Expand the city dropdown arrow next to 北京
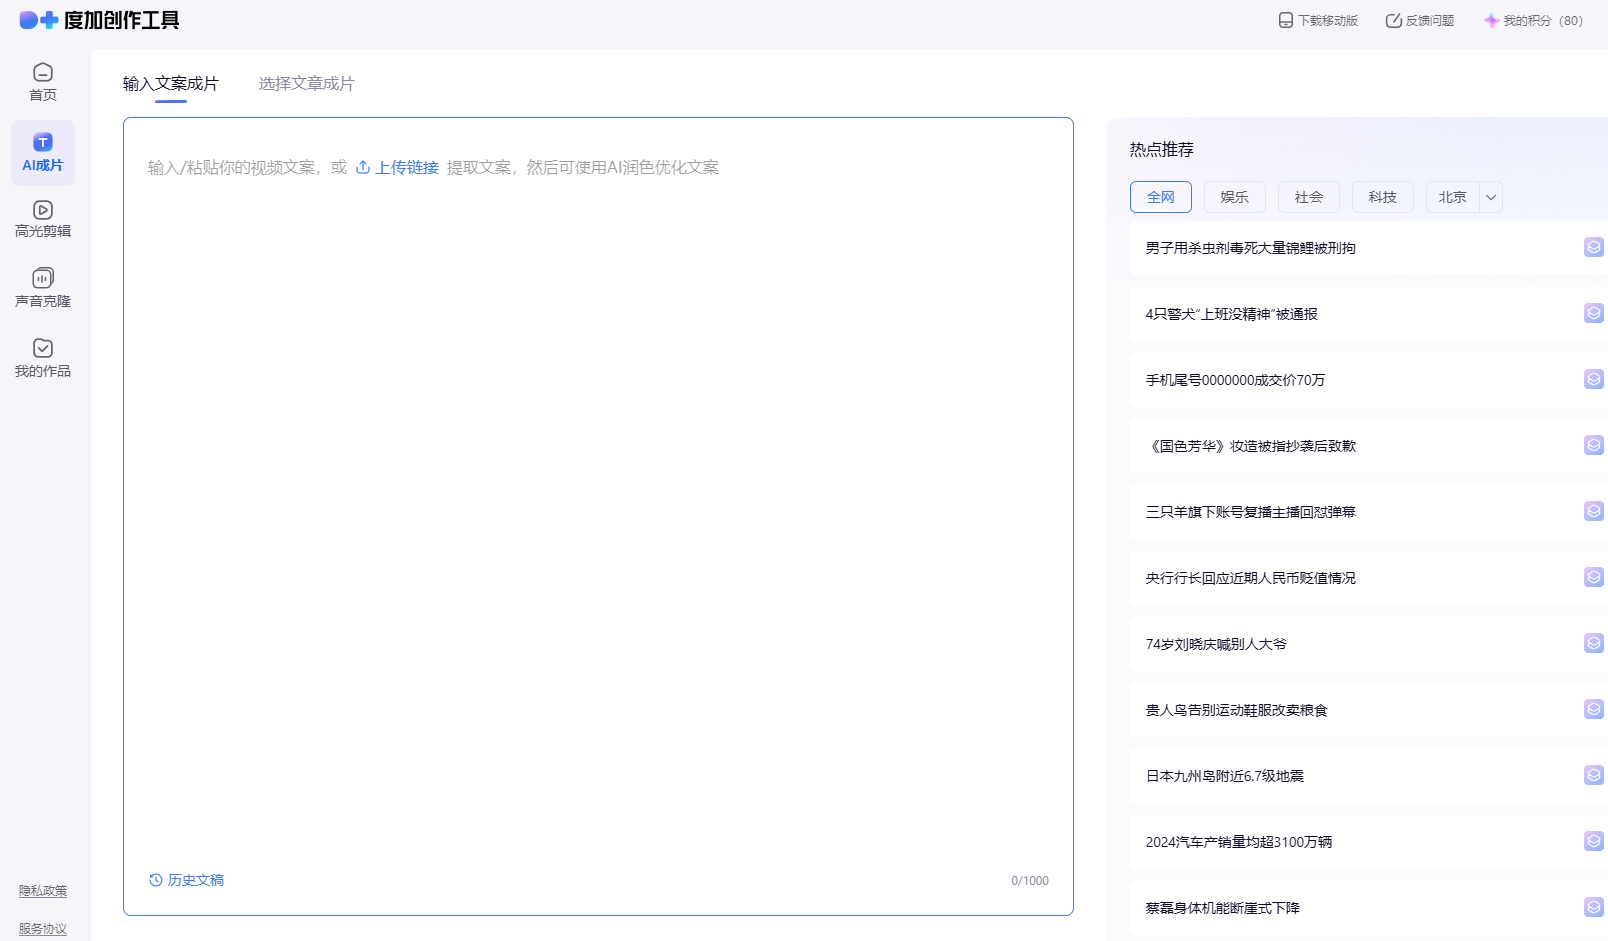The width and height of the screenshot is (1608, 941). tap(1491, 197)
